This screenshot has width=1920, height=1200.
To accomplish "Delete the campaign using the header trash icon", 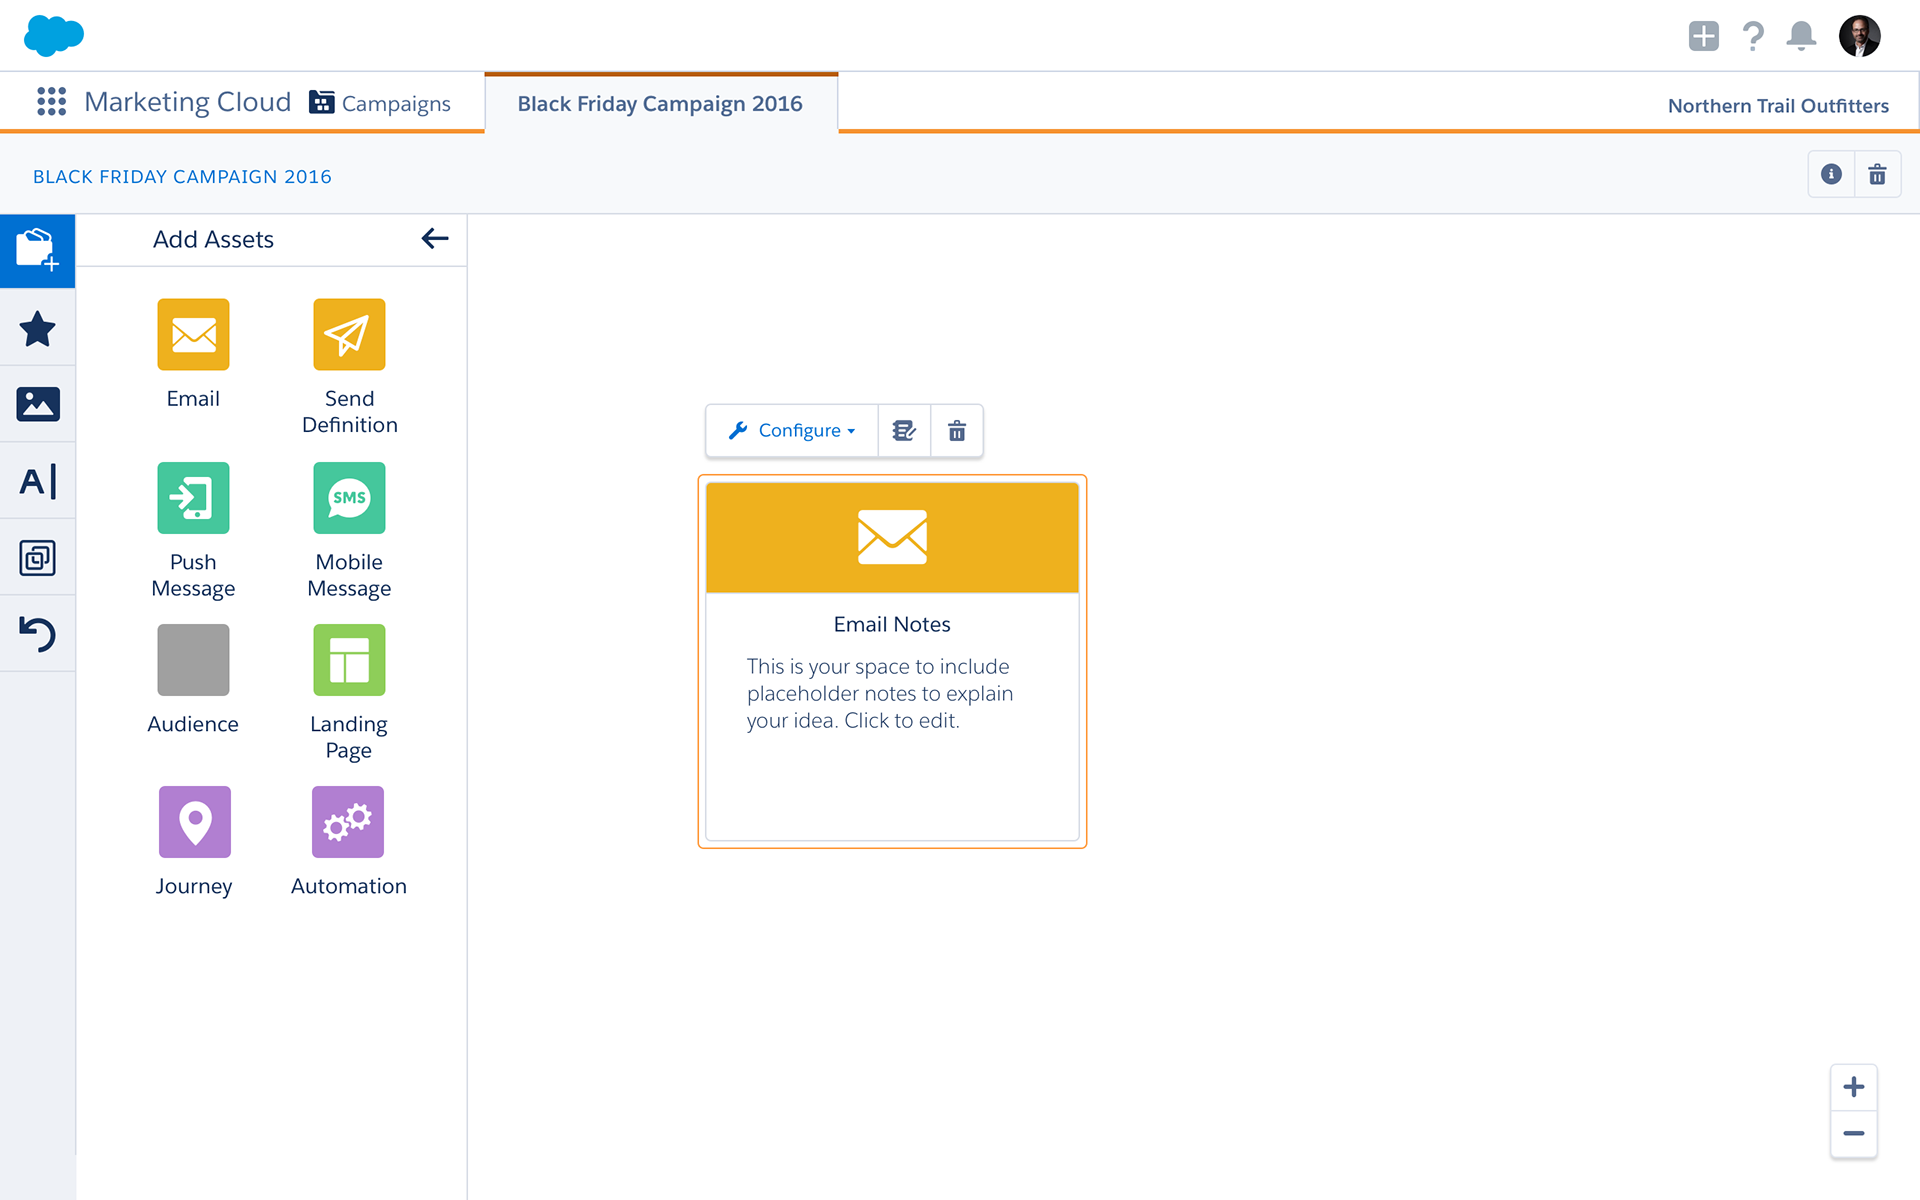I will (1877, 174).
